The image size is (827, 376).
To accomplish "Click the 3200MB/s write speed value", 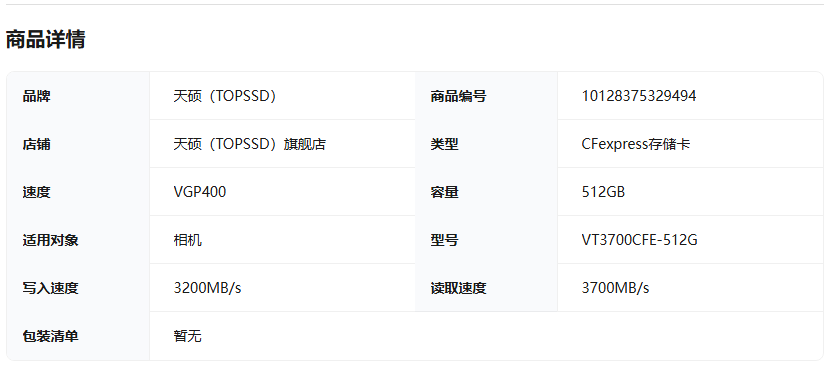I will coord(207,288).
